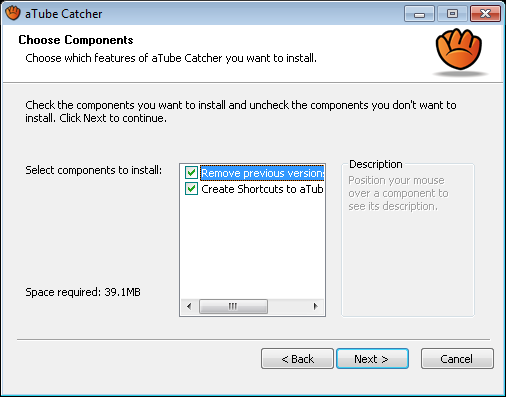
Task: Cancel the aTube Catcher installation
Action: [x=457, y=359]
